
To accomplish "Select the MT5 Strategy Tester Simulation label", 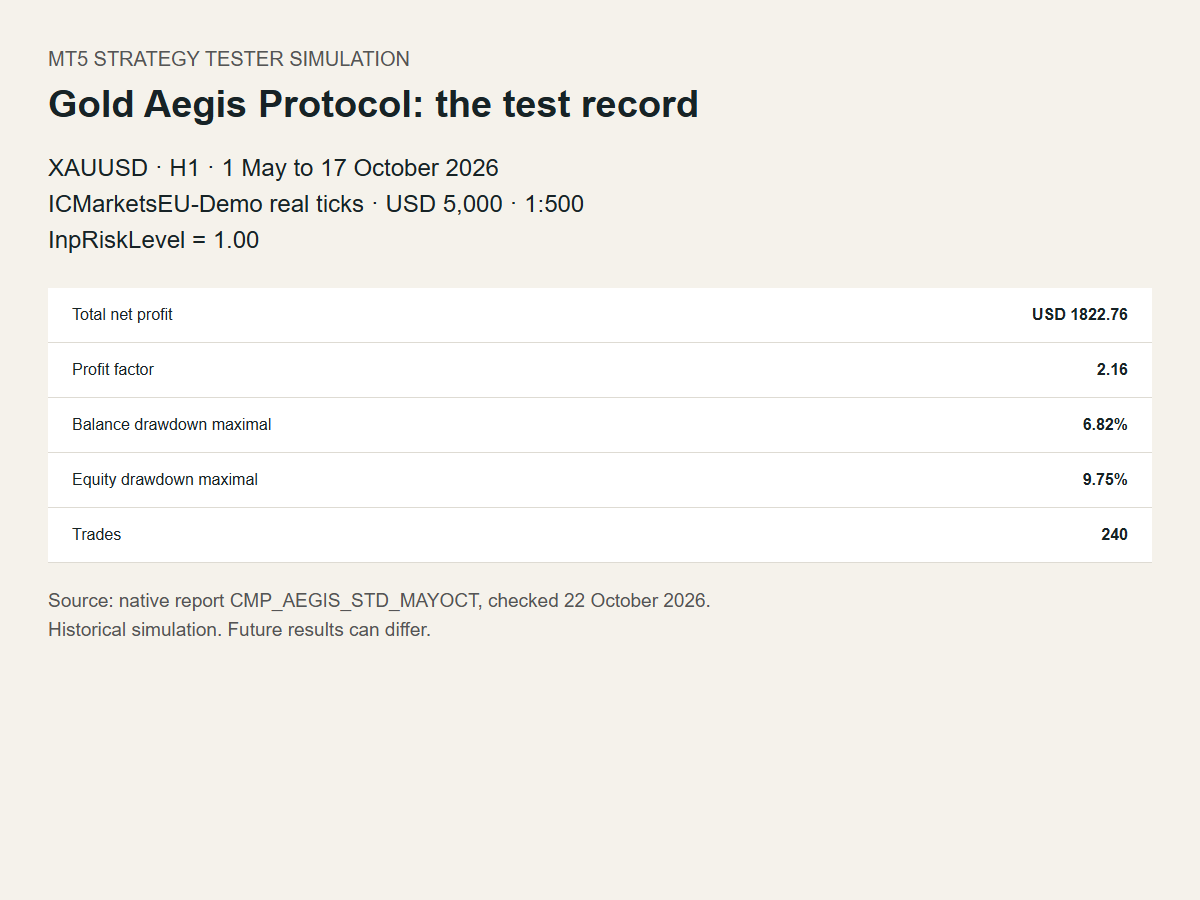I will [x=229, y=59].
